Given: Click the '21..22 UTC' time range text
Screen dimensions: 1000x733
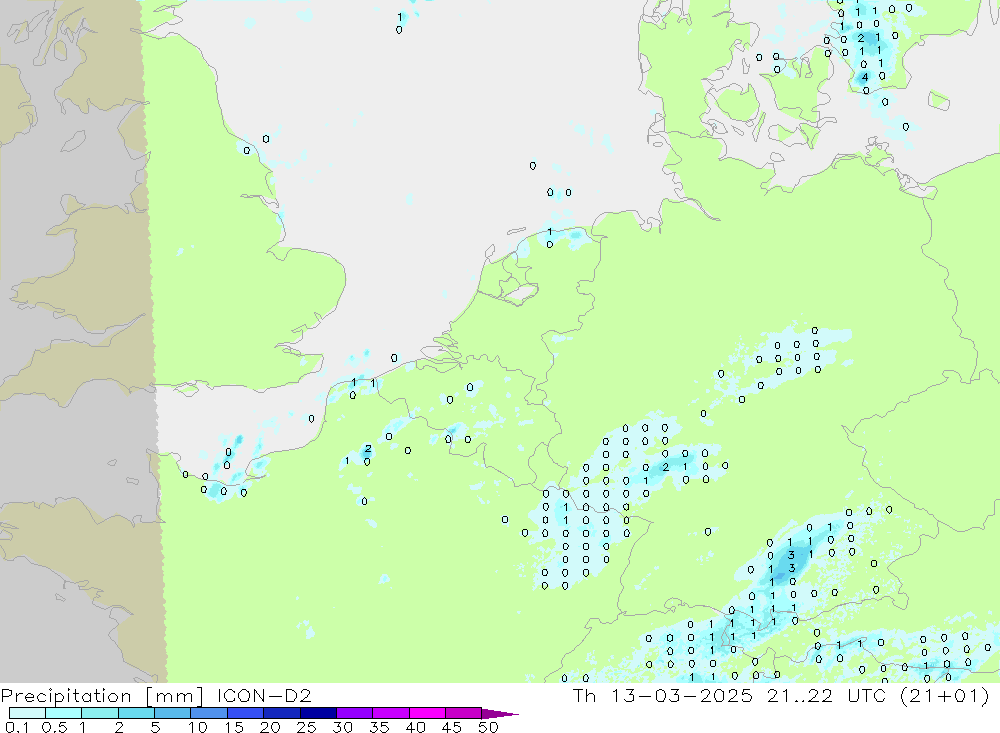Looking at the screenshot, I should [827, 695].
